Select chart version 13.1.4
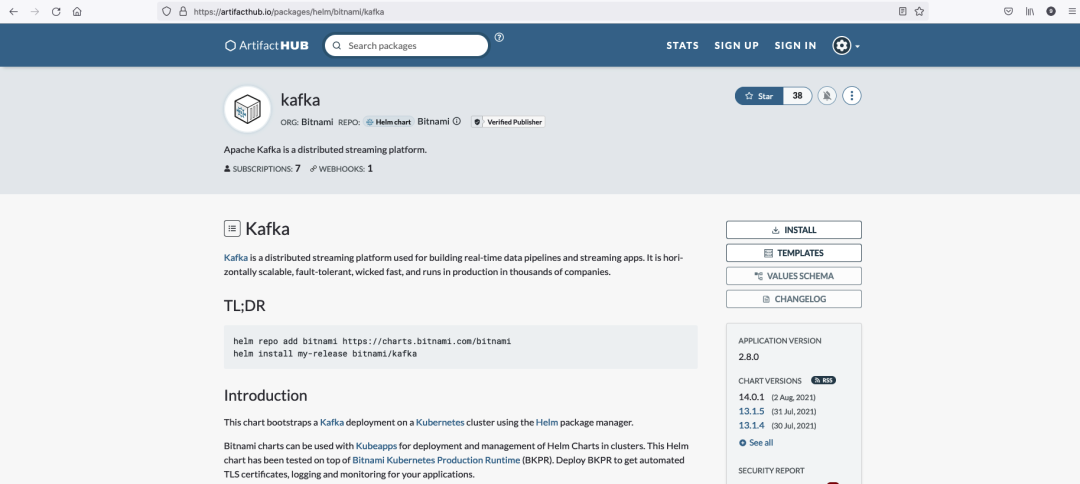The width and height of the screenshot is (1080, 484). point(751,425)
